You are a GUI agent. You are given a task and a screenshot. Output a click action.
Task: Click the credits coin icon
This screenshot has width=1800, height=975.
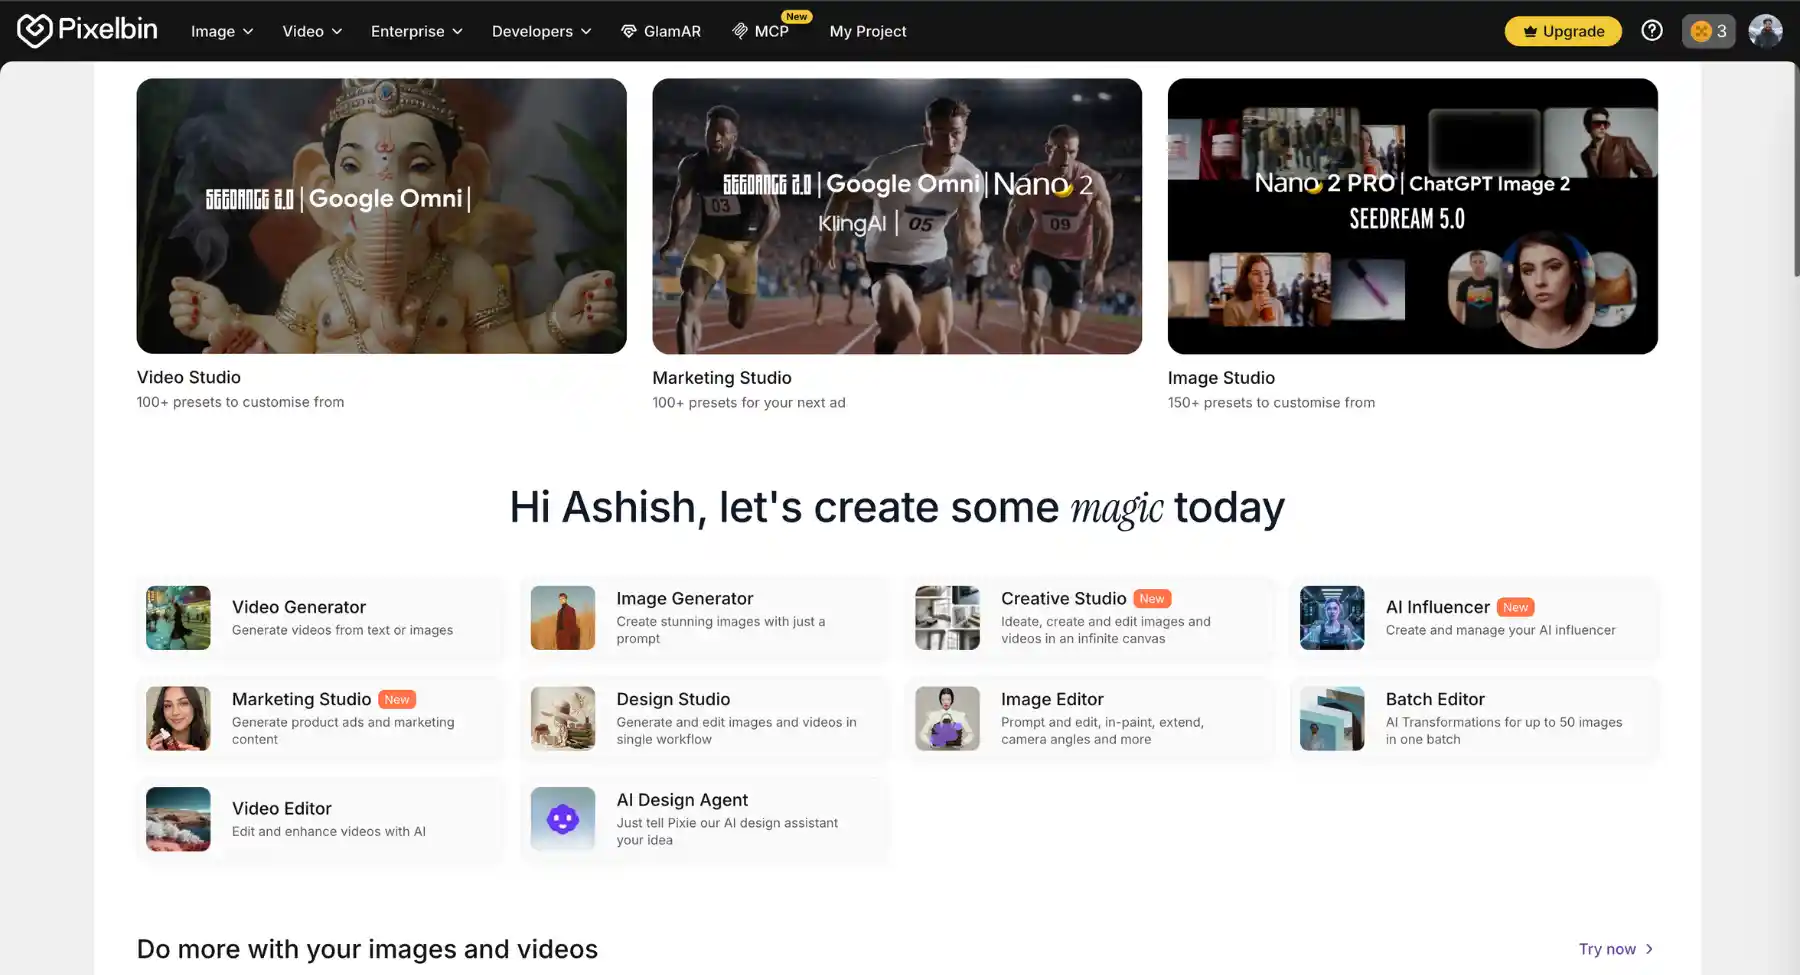point(1700,31)
